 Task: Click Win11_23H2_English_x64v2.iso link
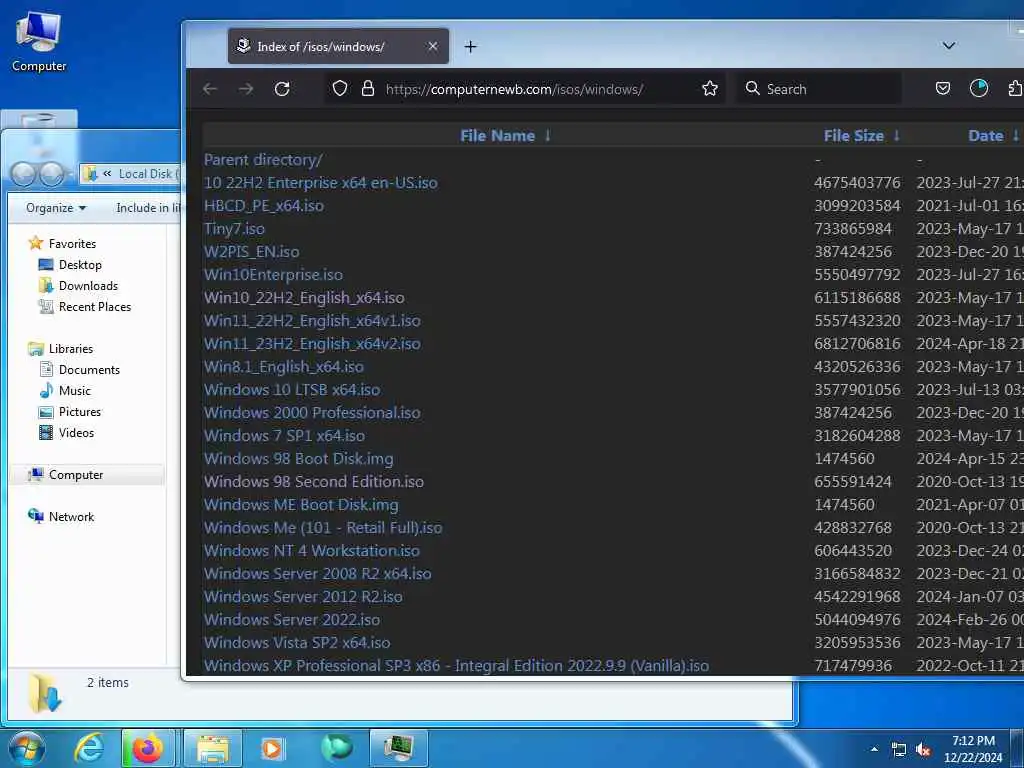[x=312, y=344]
